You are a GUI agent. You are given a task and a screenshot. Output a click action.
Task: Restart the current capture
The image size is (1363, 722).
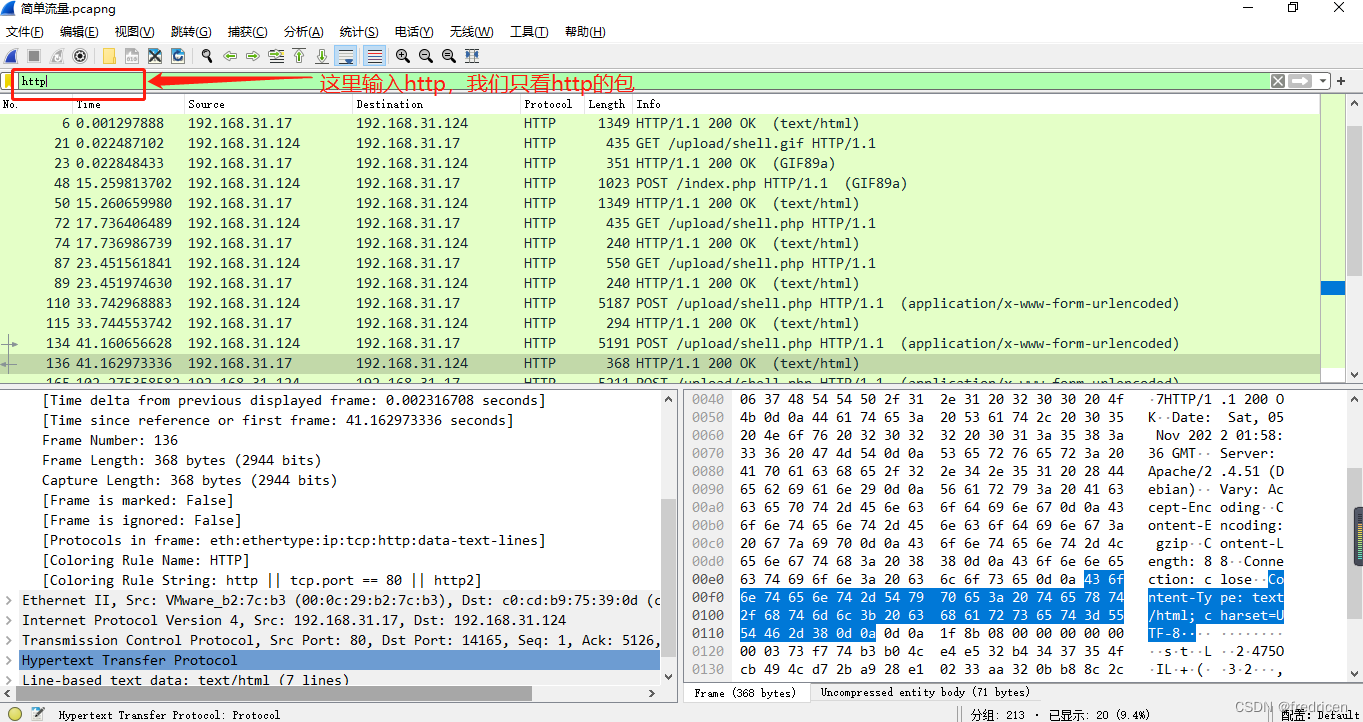57,56
